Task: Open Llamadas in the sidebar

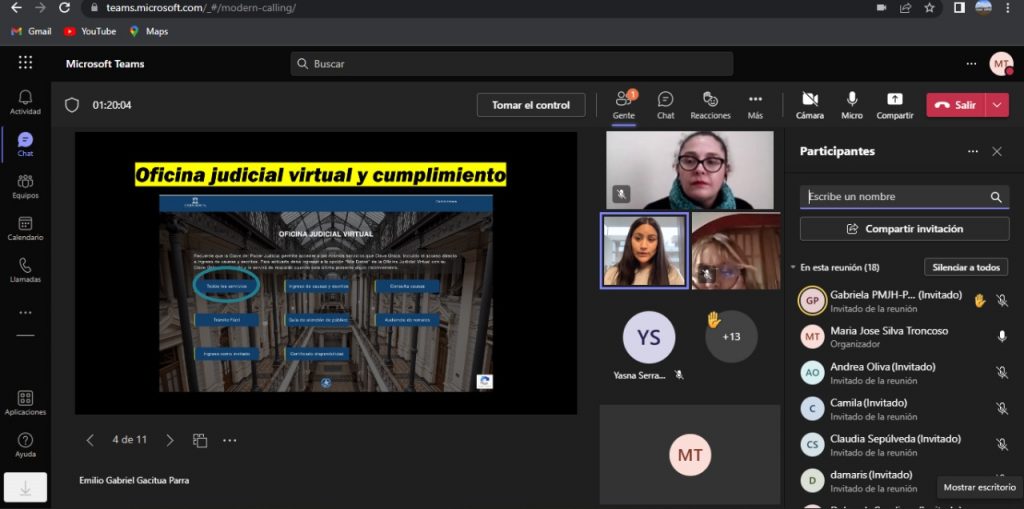Action: pyautogui.click(x=25, y=270)
